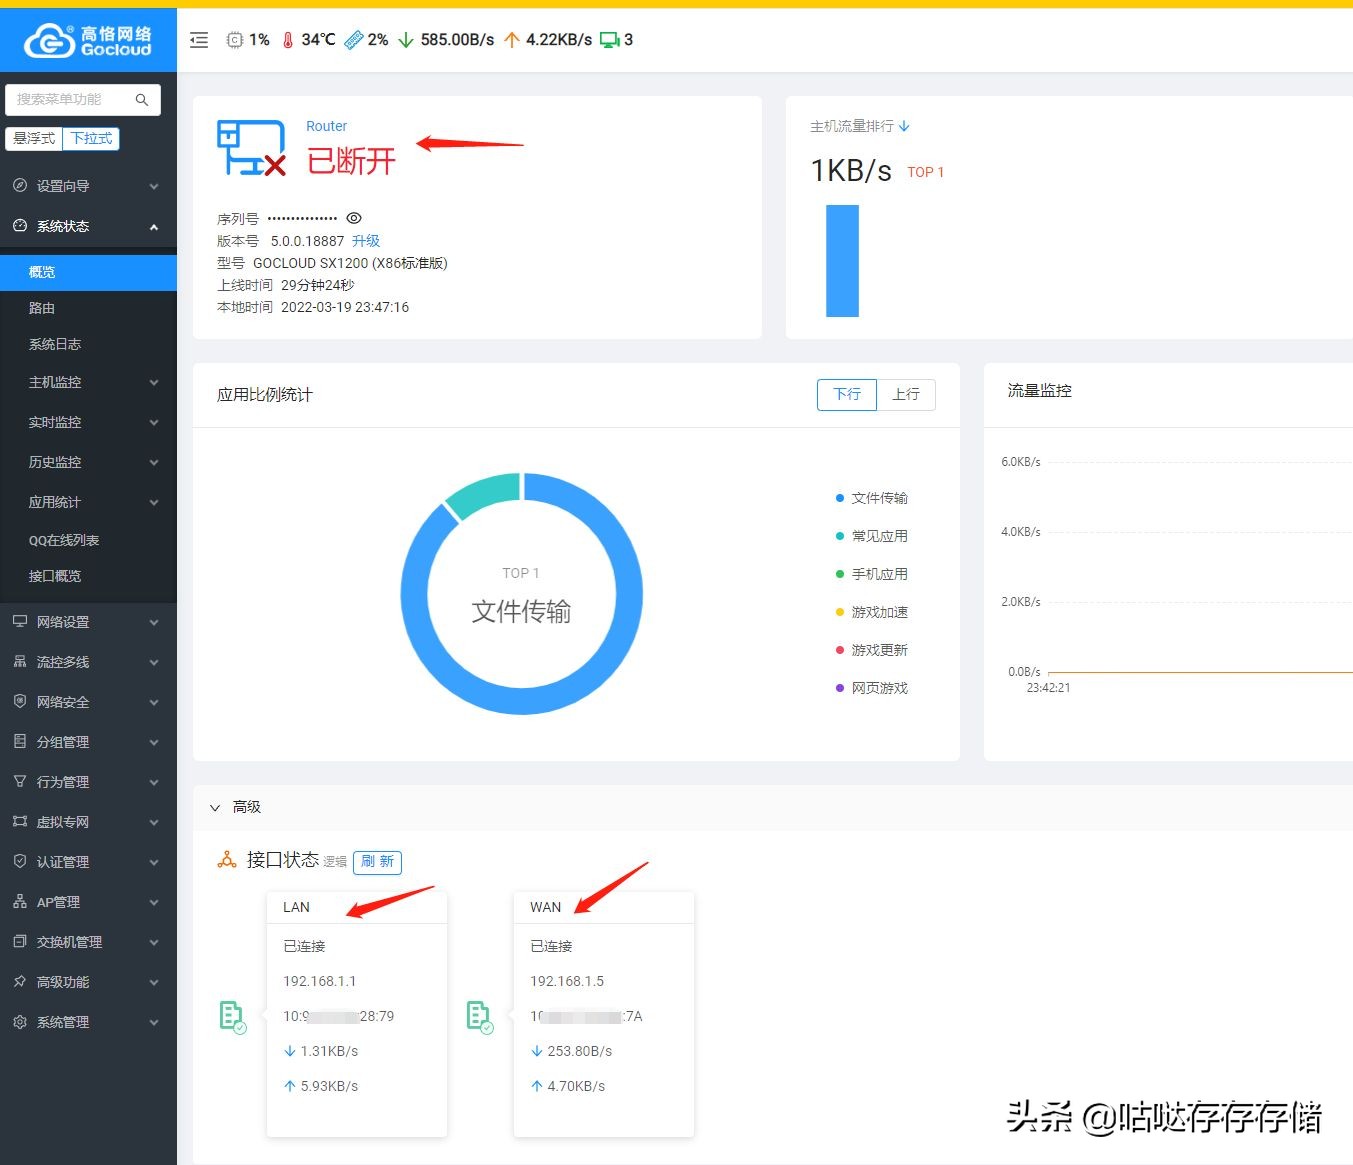Expand the 主机监控 sidebar menu
The width and height of the screenshot is (1353, 1165).
click(88, 382)
